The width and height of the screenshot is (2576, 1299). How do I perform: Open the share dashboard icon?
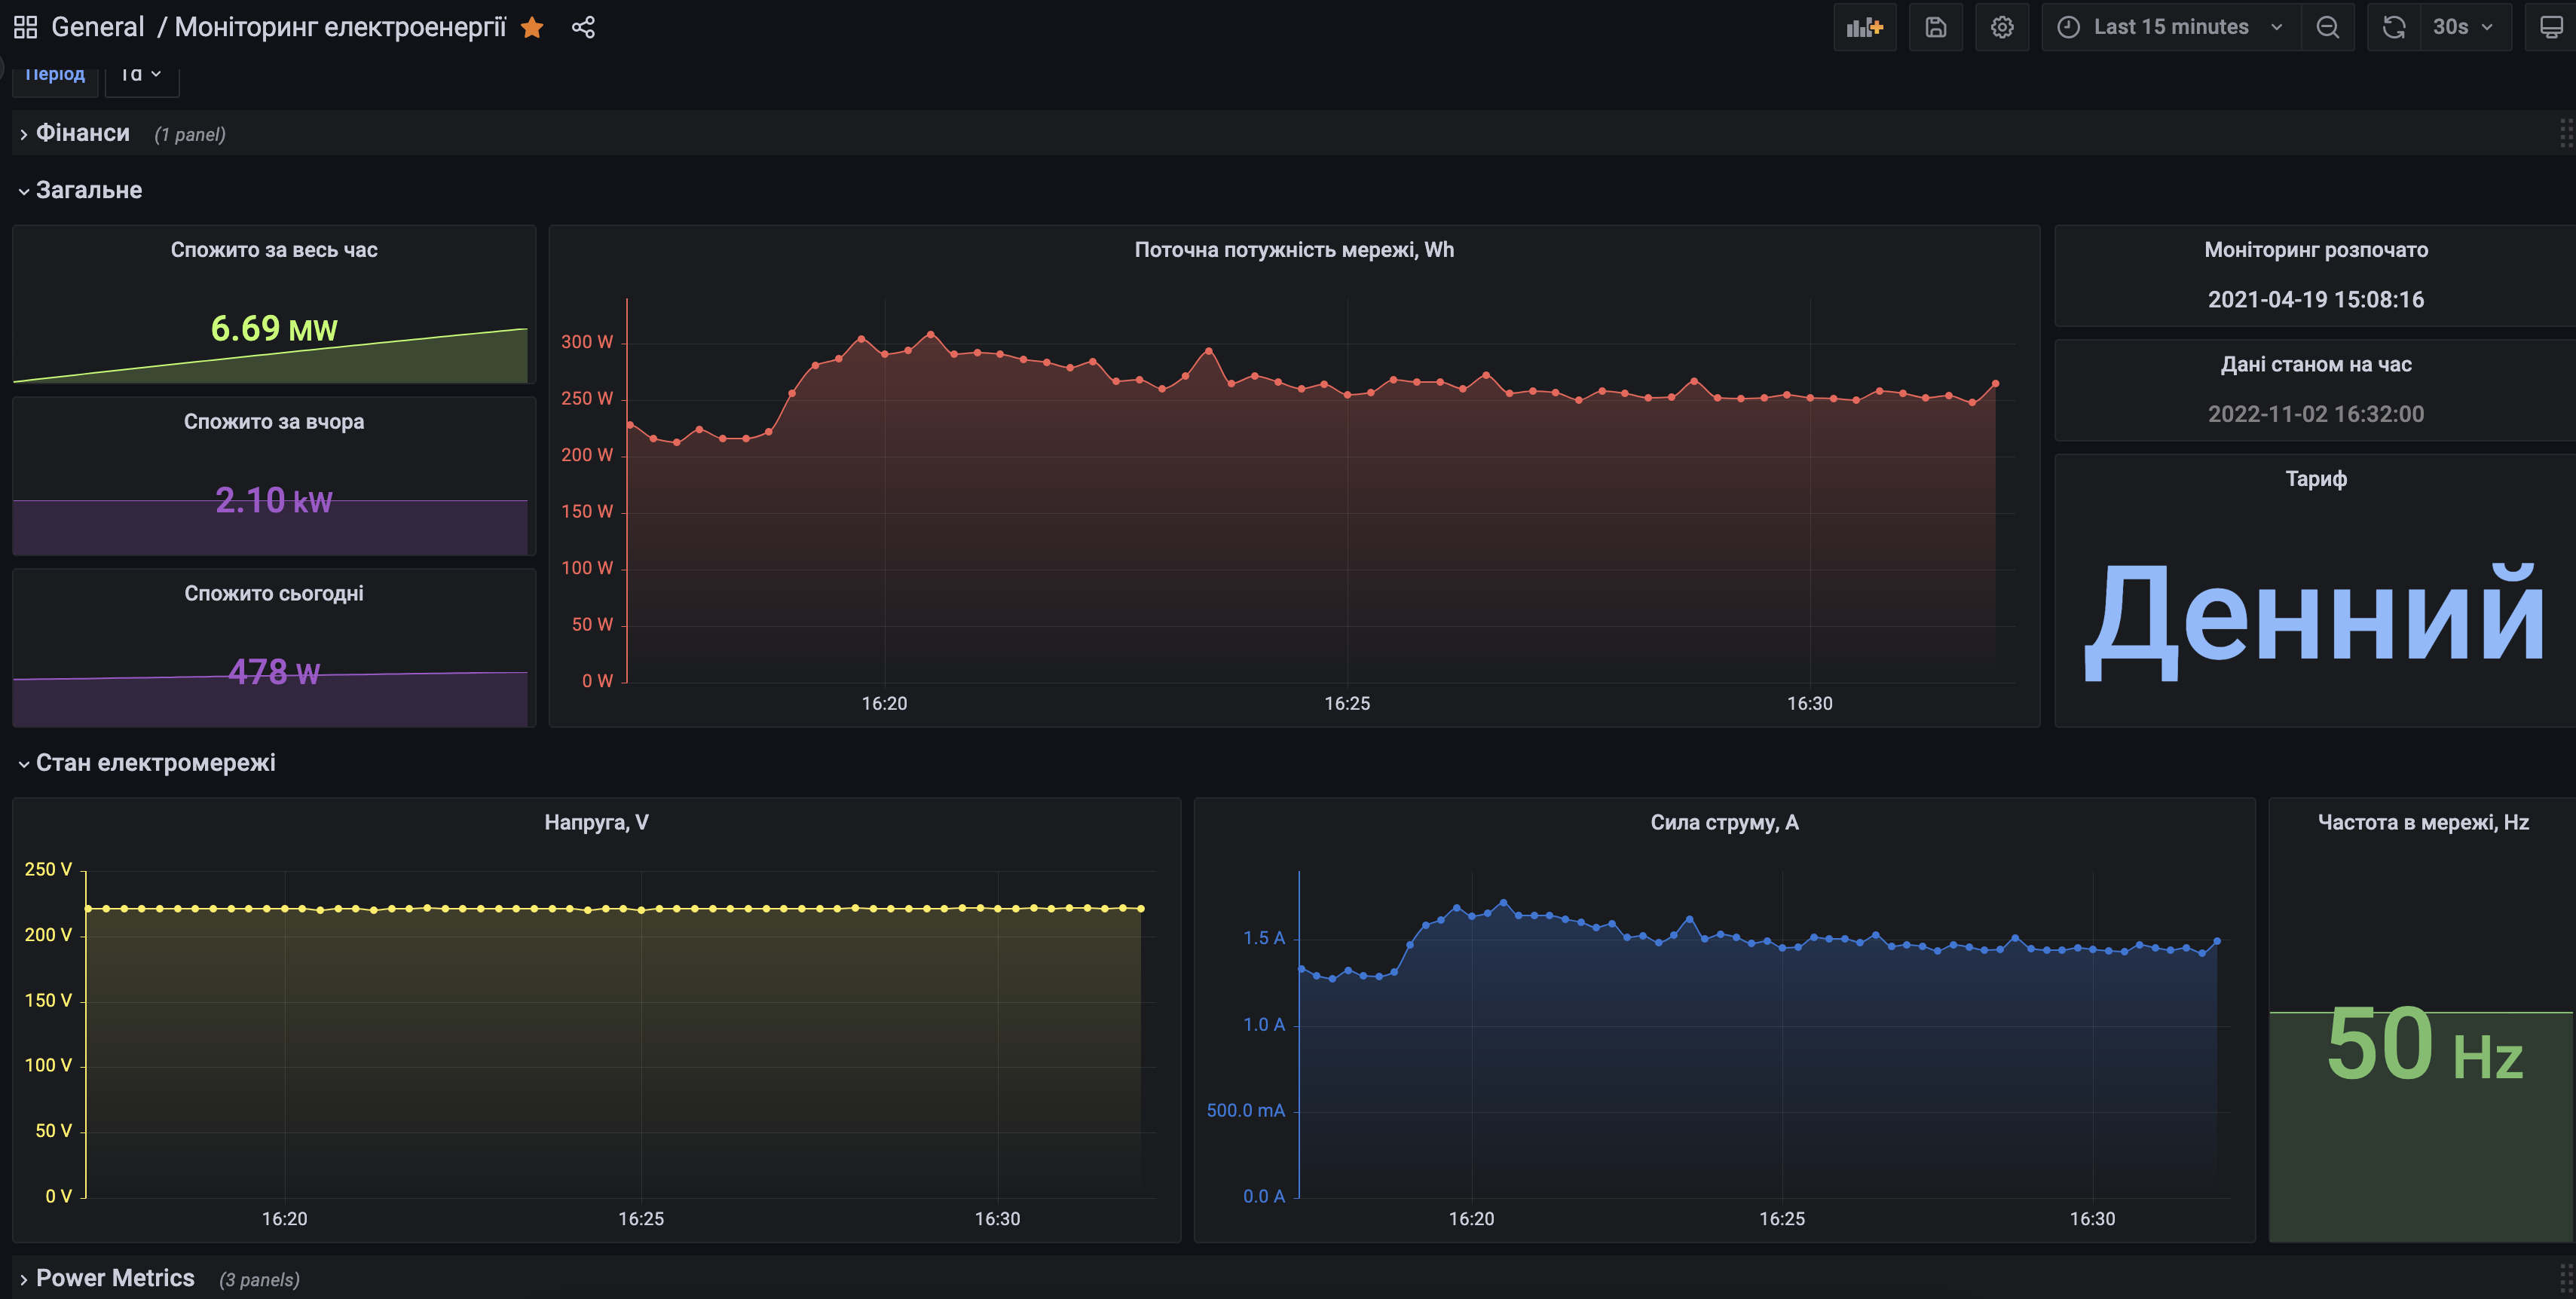click(x=583, y=27)
